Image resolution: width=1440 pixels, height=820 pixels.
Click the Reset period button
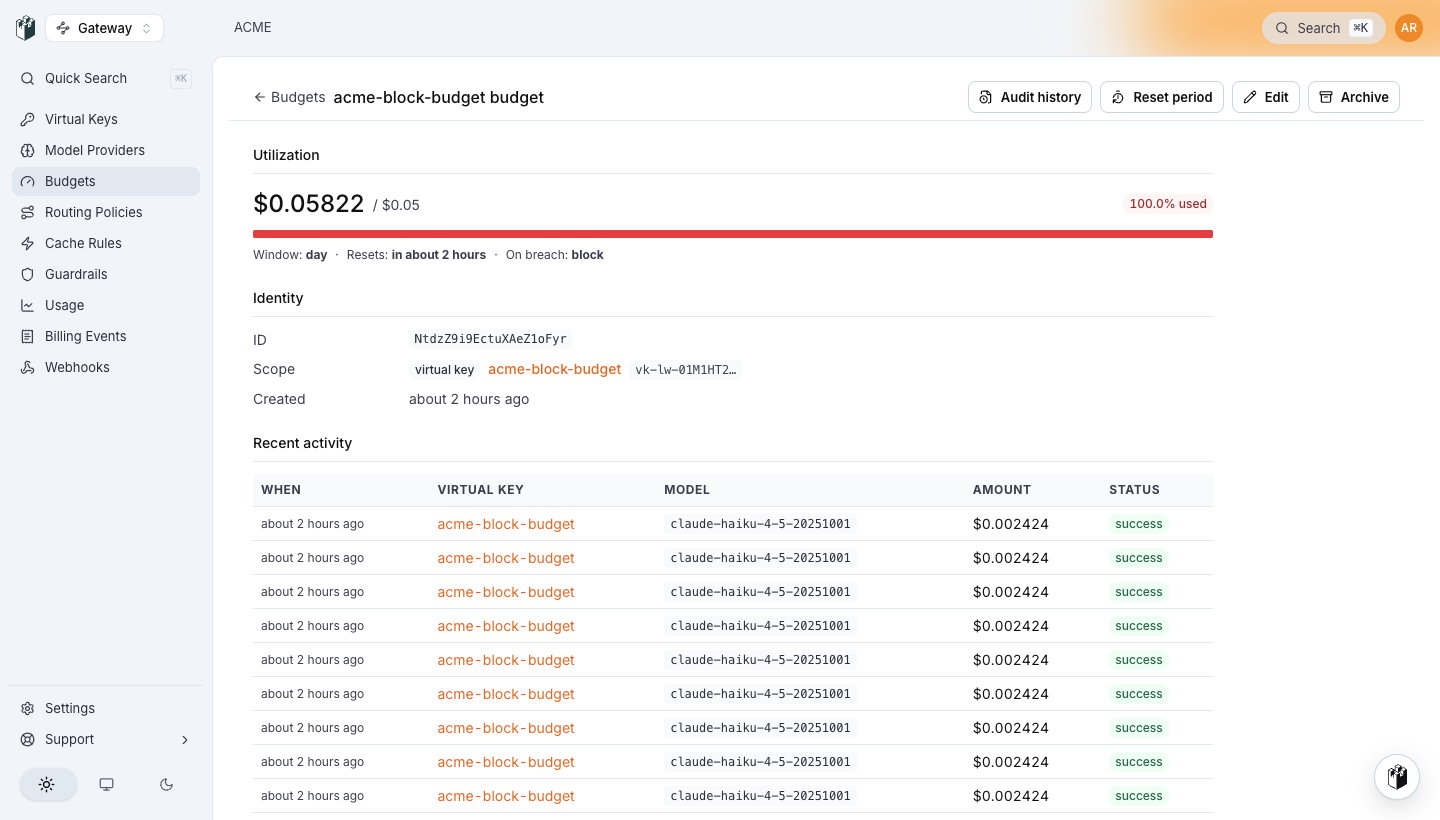click(1161, 97)
